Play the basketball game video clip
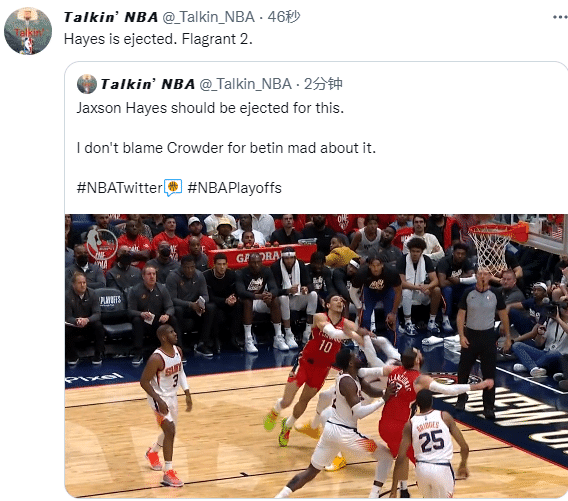The image size is (568, 501). tap(316, 356)
